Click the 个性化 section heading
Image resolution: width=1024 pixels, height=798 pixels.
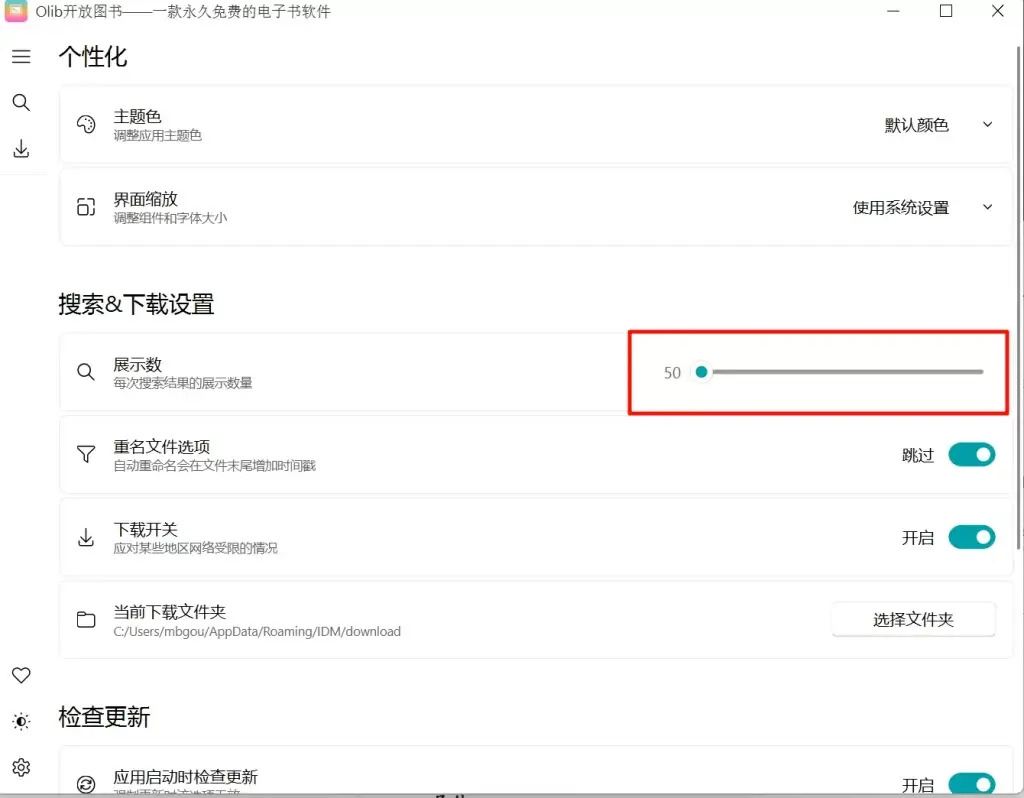tap(93, 57)
